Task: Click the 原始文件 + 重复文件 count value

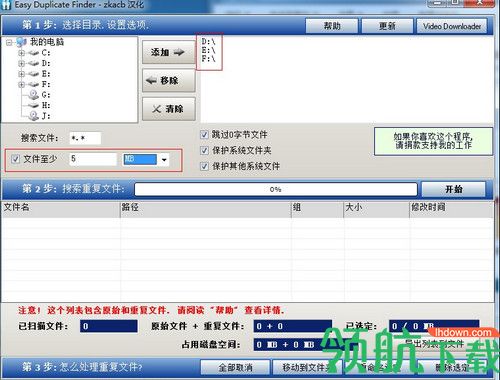Action: coord(293,326)
